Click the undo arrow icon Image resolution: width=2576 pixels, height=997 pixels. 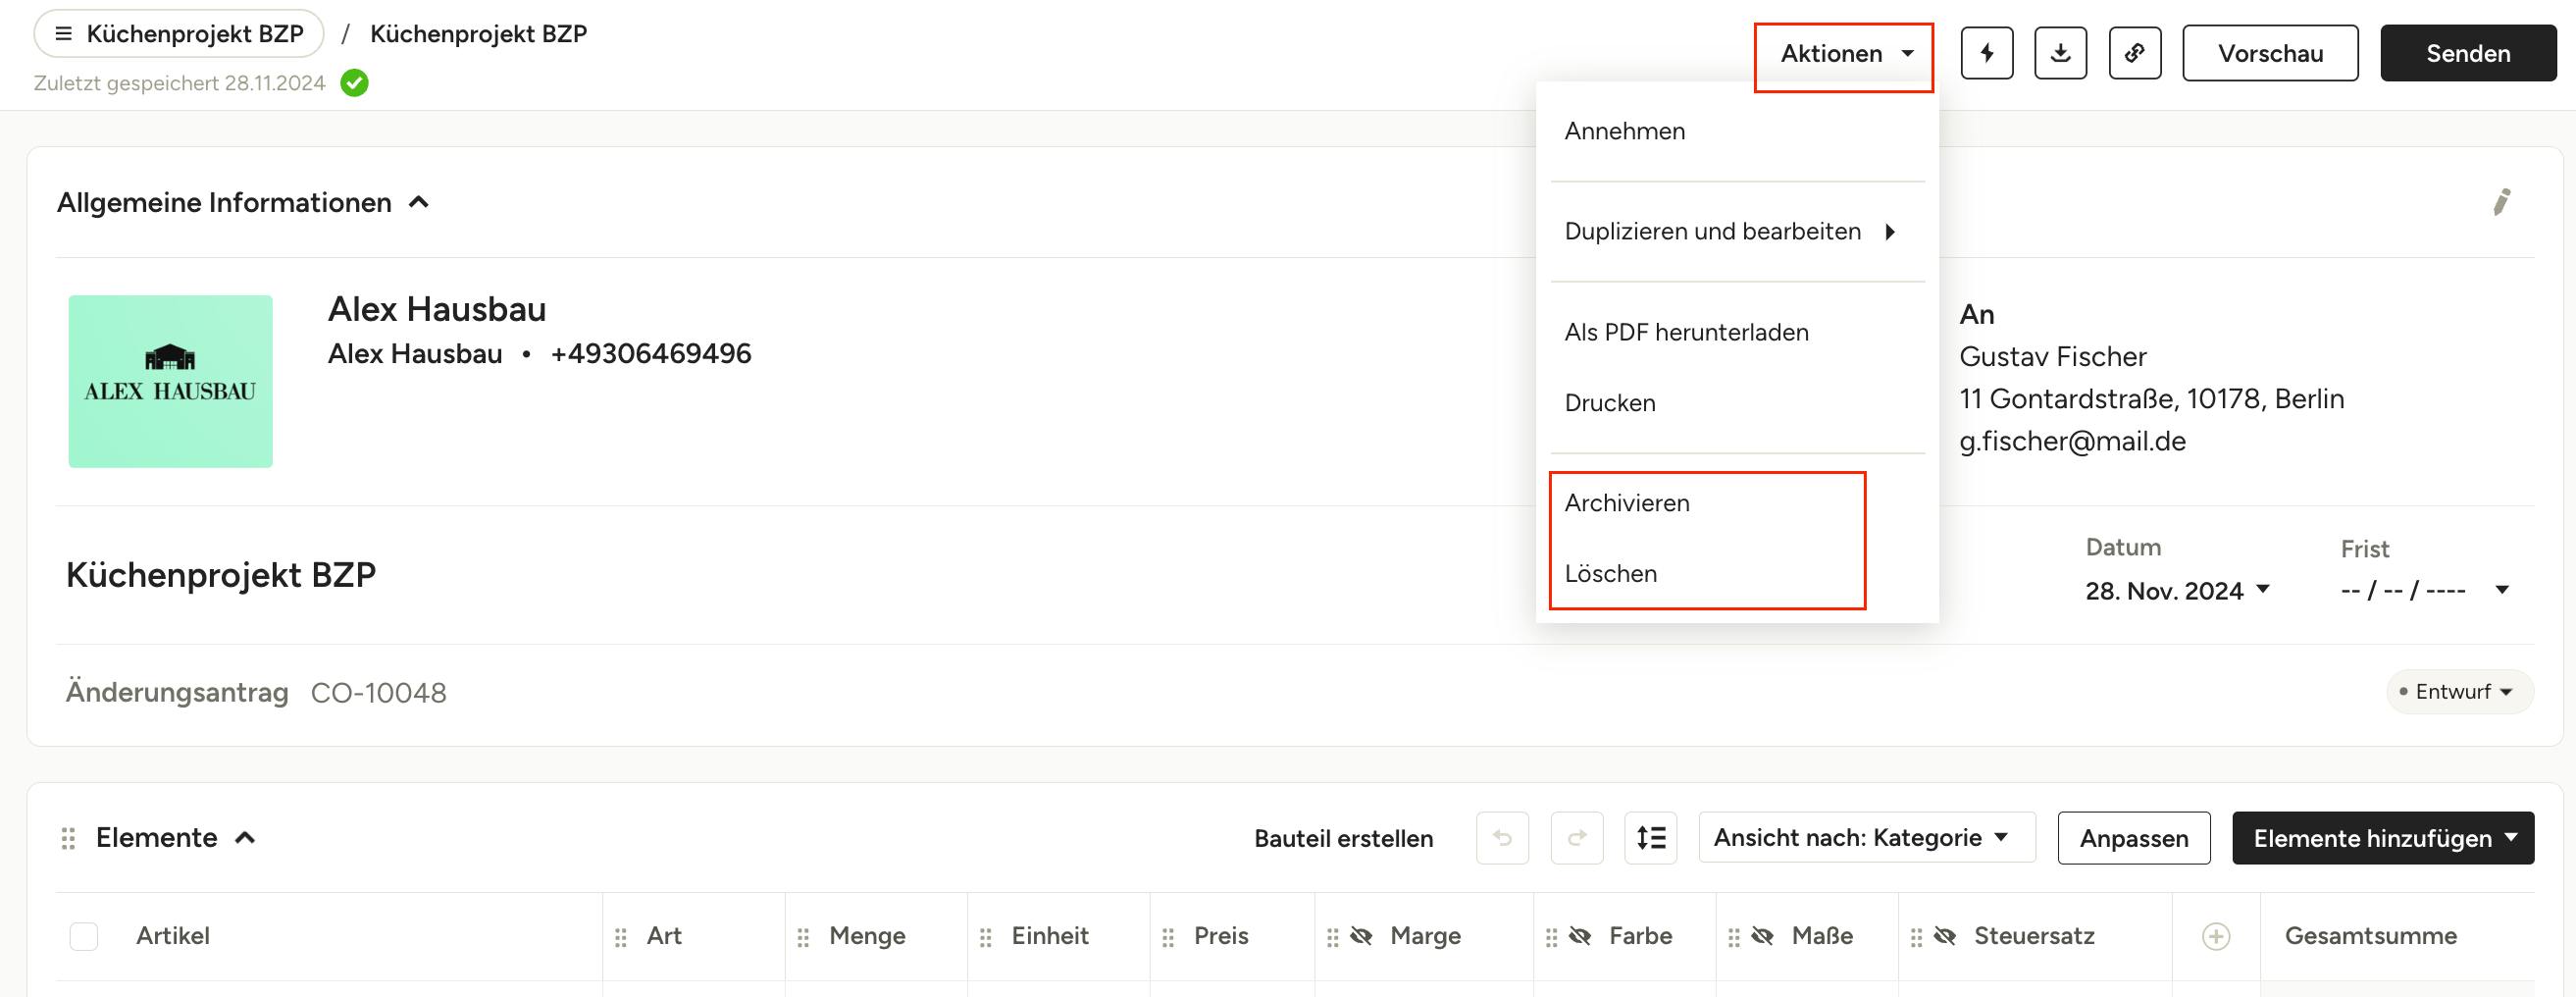[1502, 838]
